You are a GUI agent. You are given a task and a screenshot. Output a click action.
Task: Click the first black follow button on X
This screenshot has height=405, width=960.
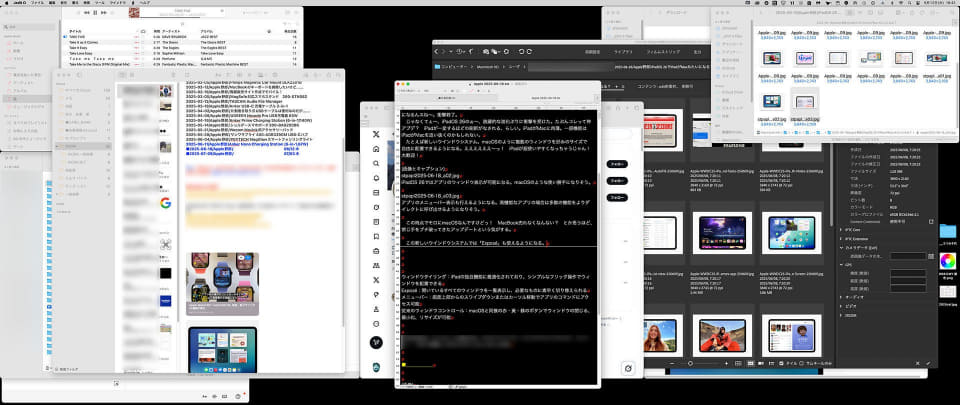click(x=617, y=164)
